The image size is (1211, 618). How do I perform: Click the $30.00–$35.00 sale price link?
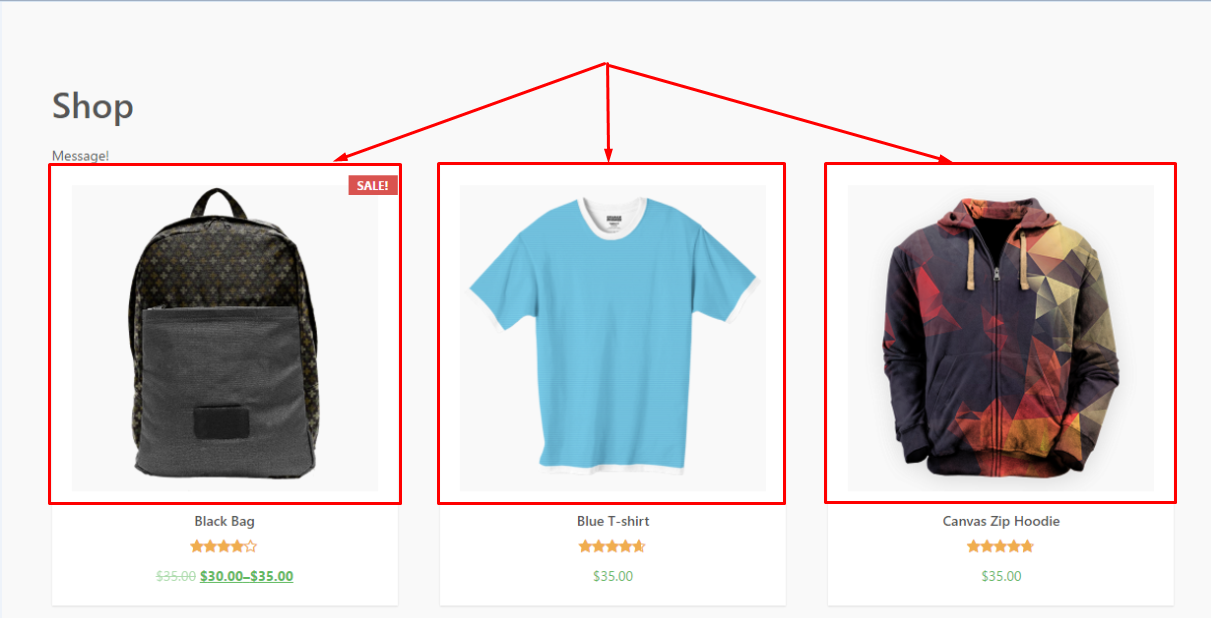246,576
